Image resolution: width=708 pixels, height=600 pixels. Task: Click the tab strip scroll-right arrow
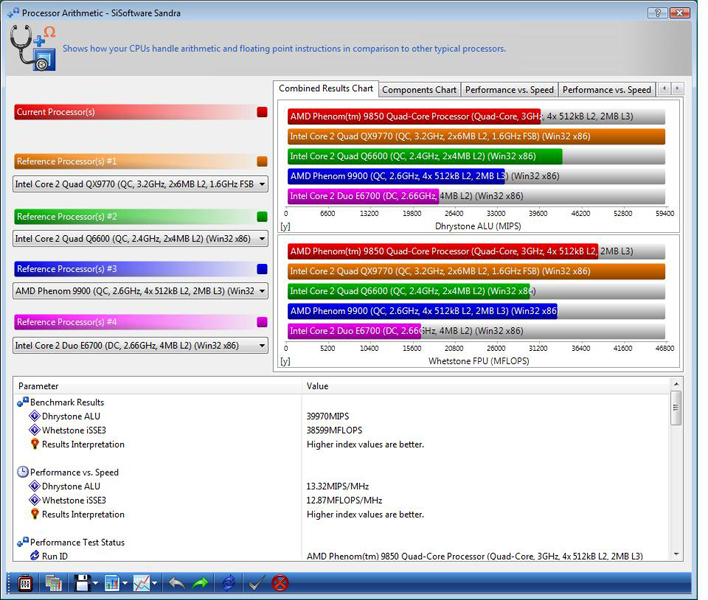click(x=677, y=88)
